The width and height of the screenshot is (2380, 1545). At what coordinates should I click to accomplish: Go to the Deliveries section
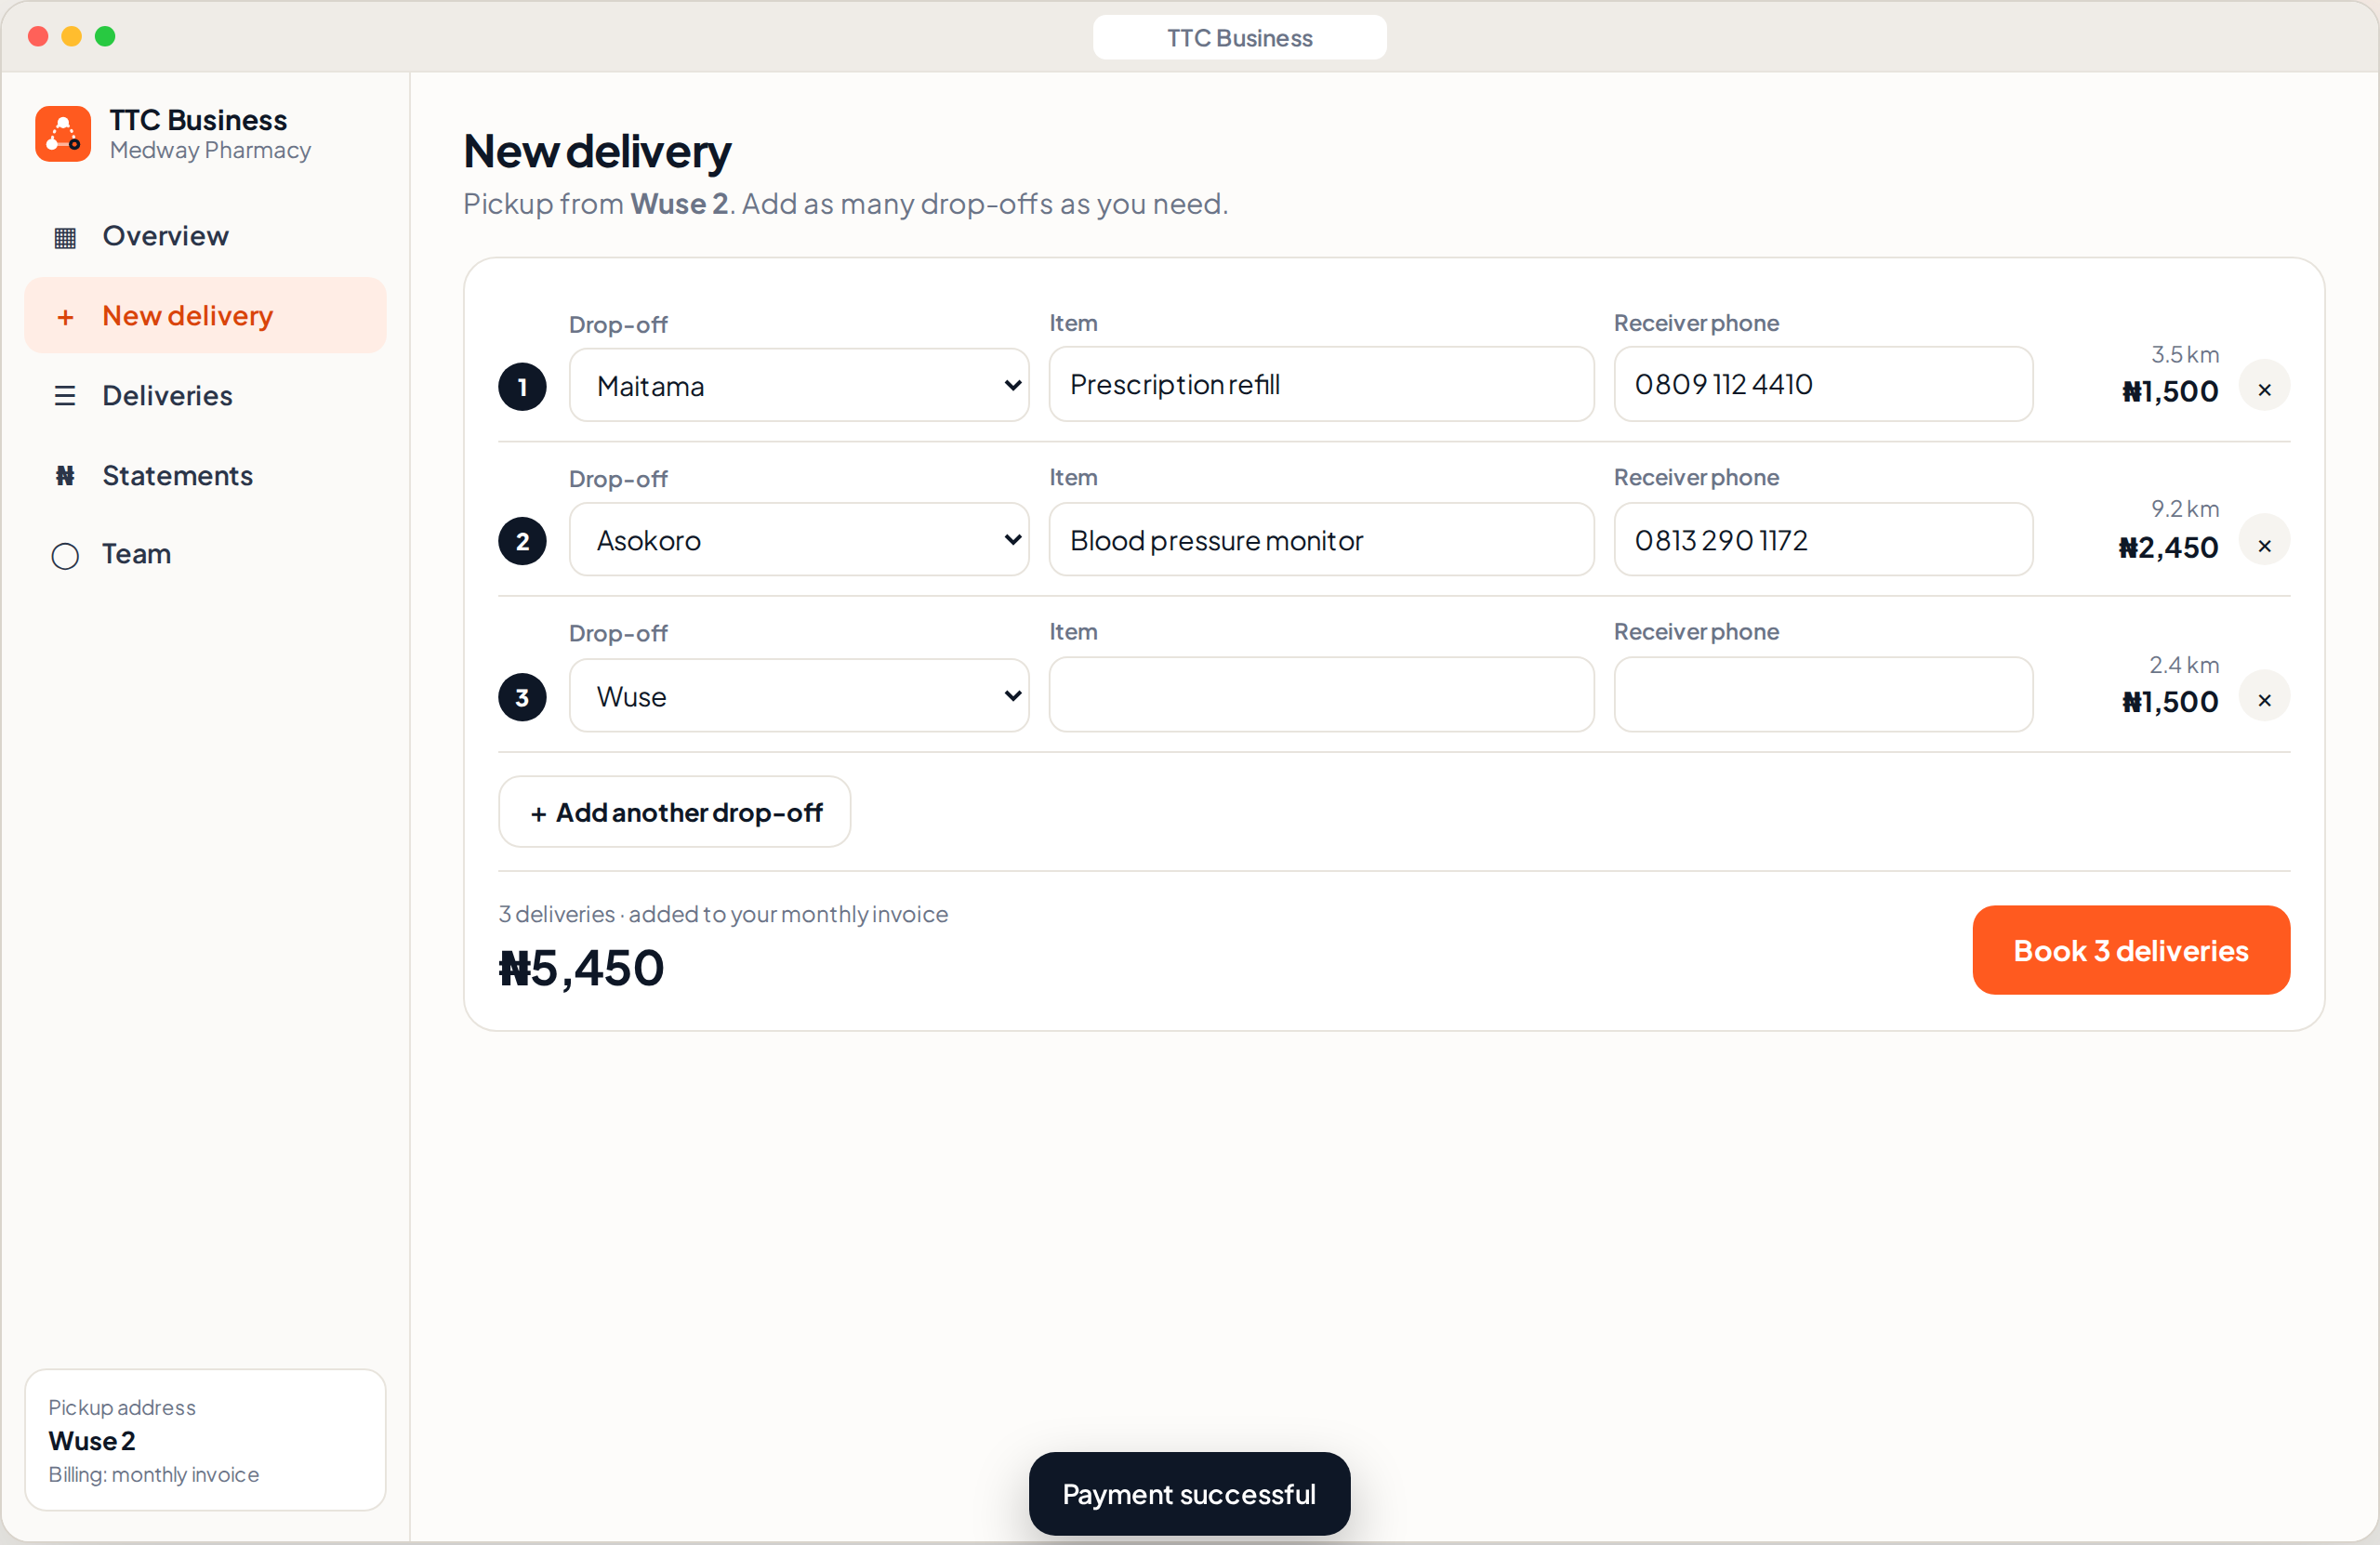pos(205,396)
